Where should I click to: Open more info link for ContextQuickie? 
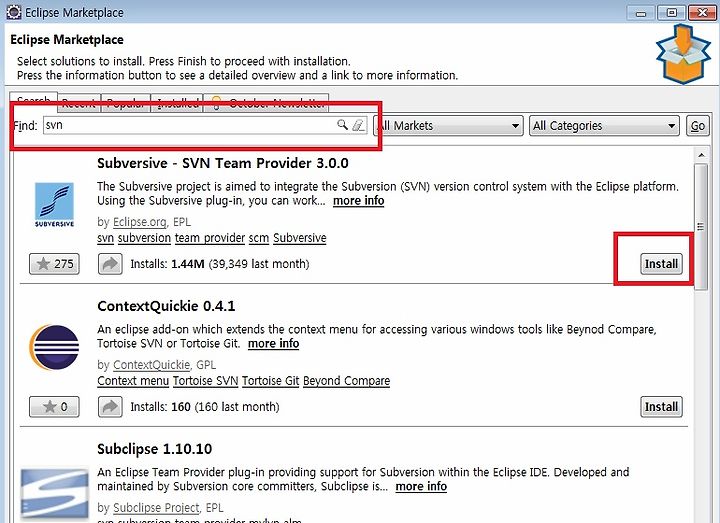click(x=274, y=343)
